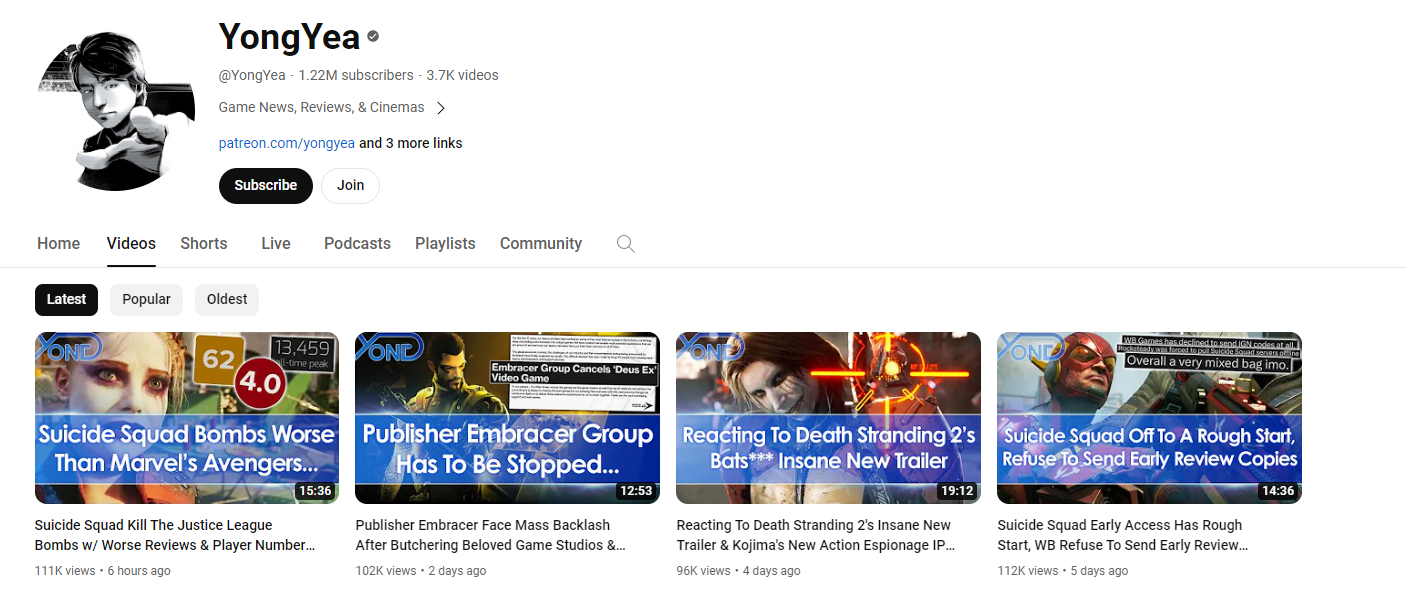This screenshot has width=1406, height=607.
Task: Click '96K views • 4 days ago' text
Action: pyautogui.click(x=739, y=571)
